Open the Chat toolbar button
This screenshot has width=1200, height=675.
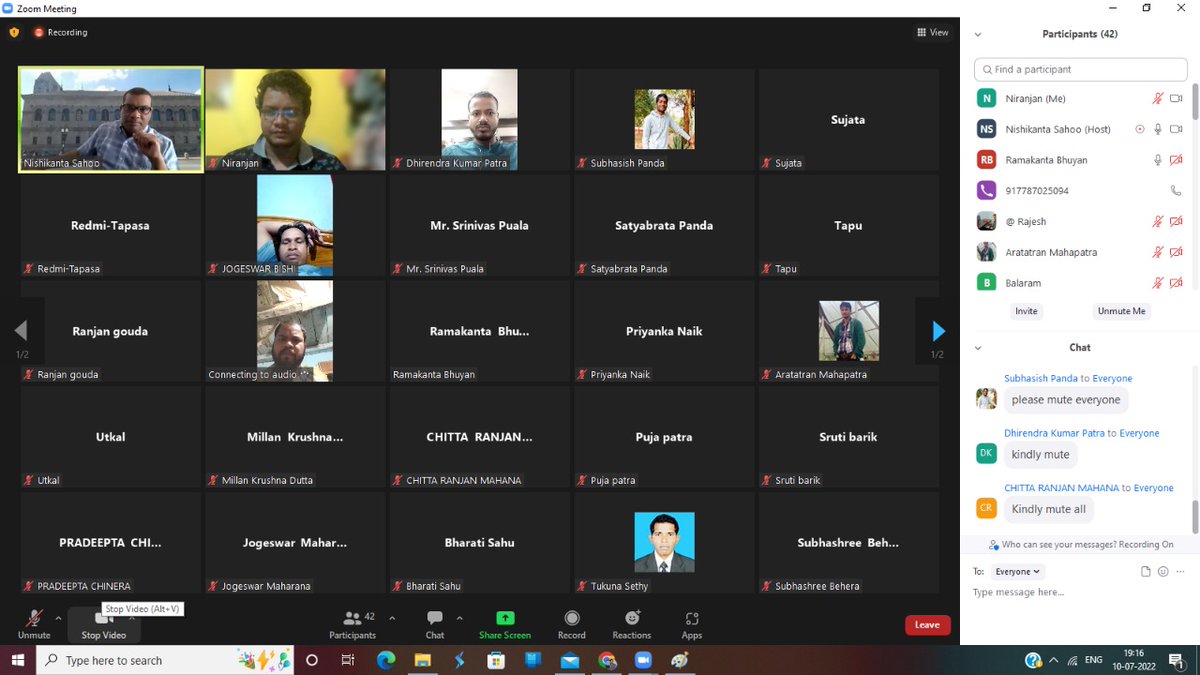[x=435, y=625]
